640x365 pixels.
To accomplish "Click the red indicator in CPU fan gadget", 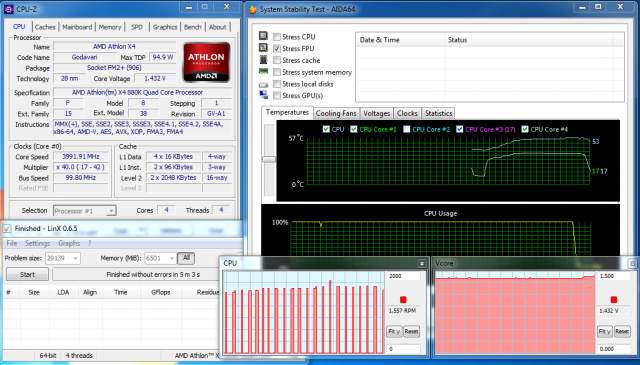I will coord(403,300).
